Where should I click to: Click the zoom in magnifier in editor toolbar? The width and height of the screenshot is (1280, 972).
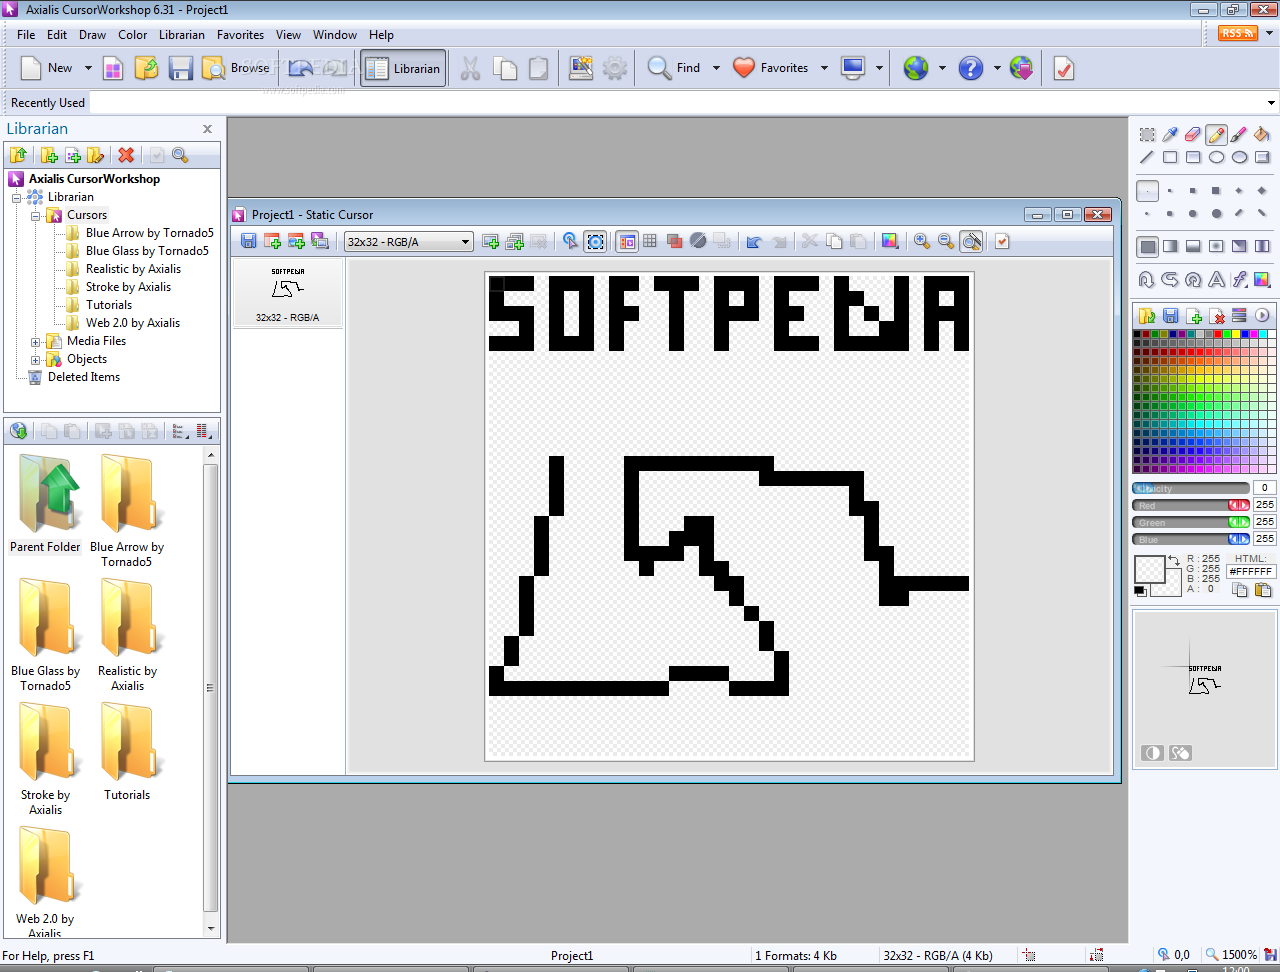tap(922, 241)
